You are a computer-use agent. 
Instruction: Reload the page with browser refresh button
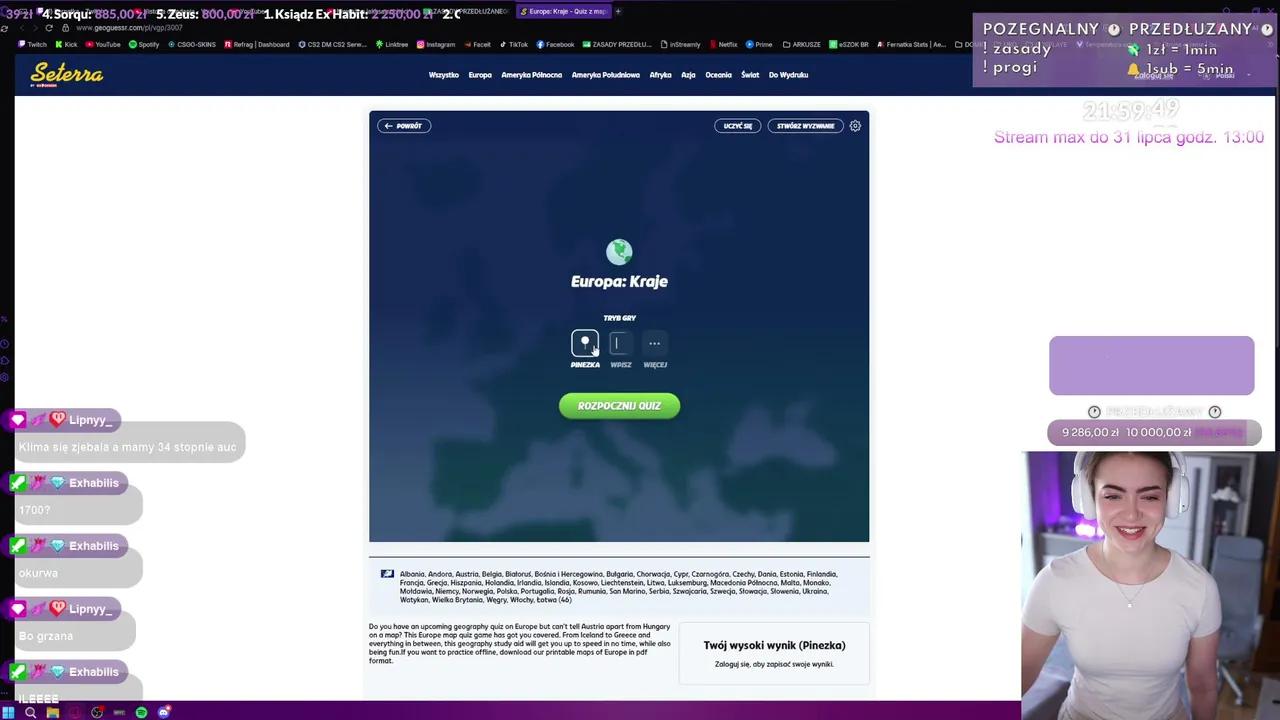click(x=48, y=28)
